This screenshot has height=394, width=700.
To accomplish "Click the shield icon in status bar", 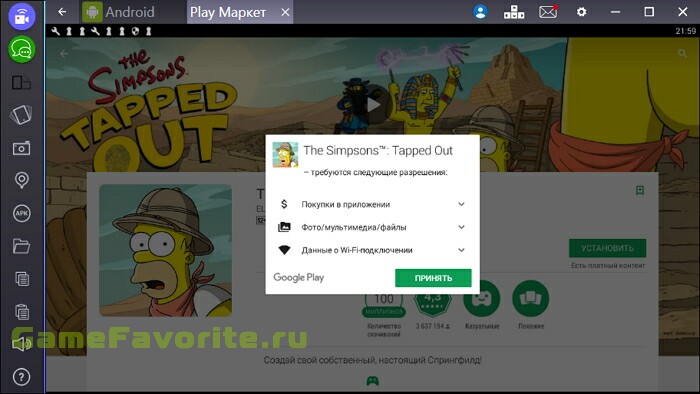I will 135,31.
